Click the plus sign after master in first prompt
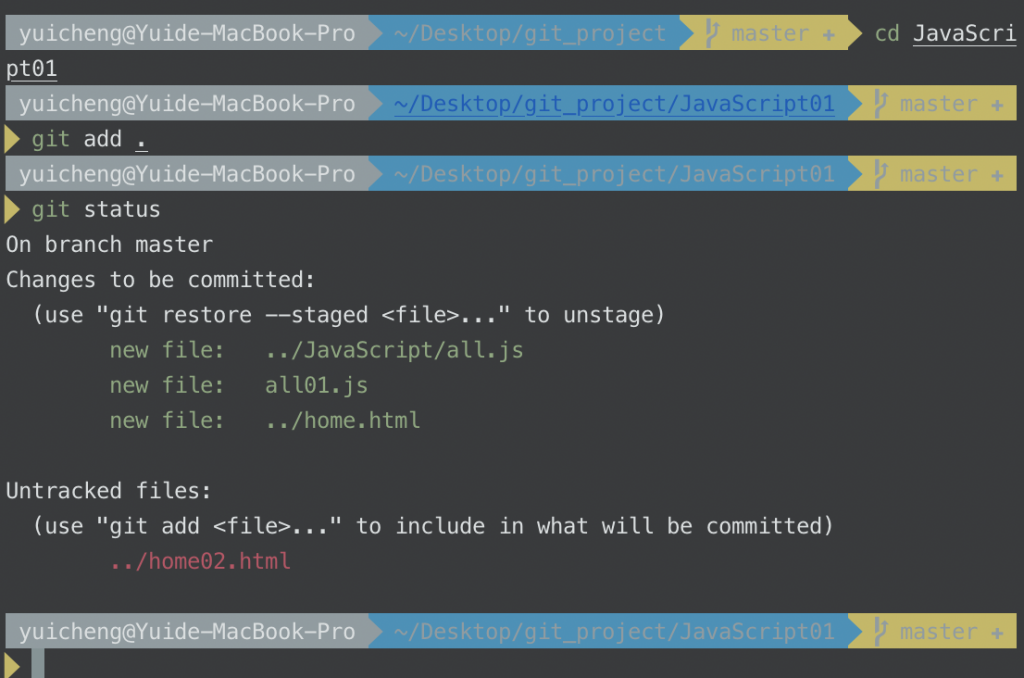Screen dimensions: 1024x678 click(829, 35)
